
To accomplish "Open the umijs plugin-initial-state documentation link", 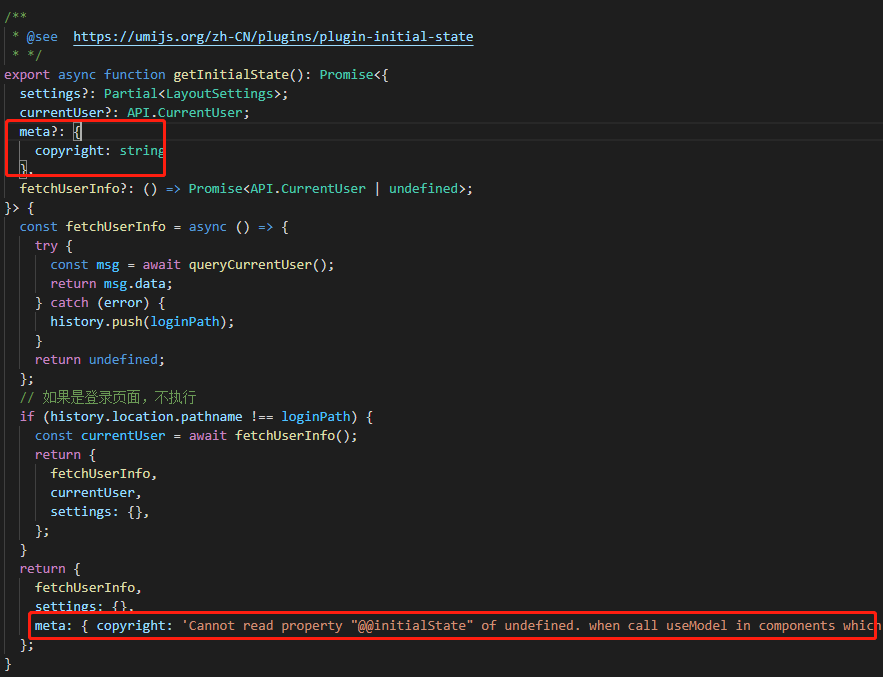I will (x=272, y=36).
